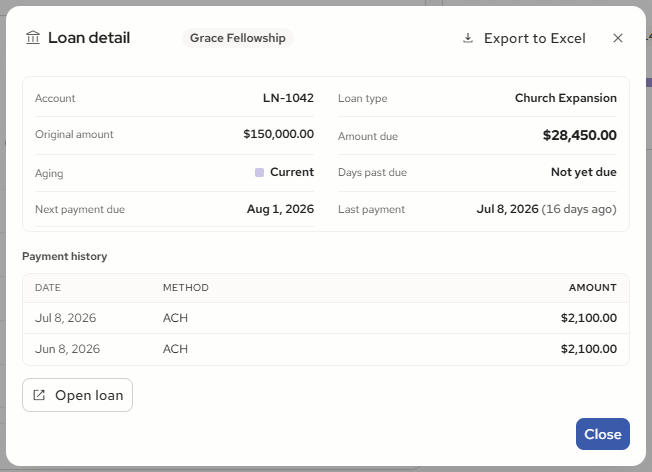Click the Aging field label
Viewport: 652px width, 472px height.
tap(49, 173)
